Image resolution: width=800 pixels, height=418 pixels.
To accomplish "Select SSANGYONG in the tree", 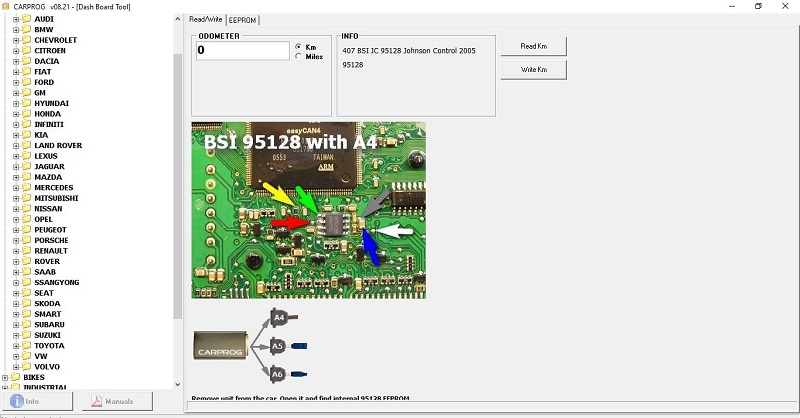I will point(57,282).
